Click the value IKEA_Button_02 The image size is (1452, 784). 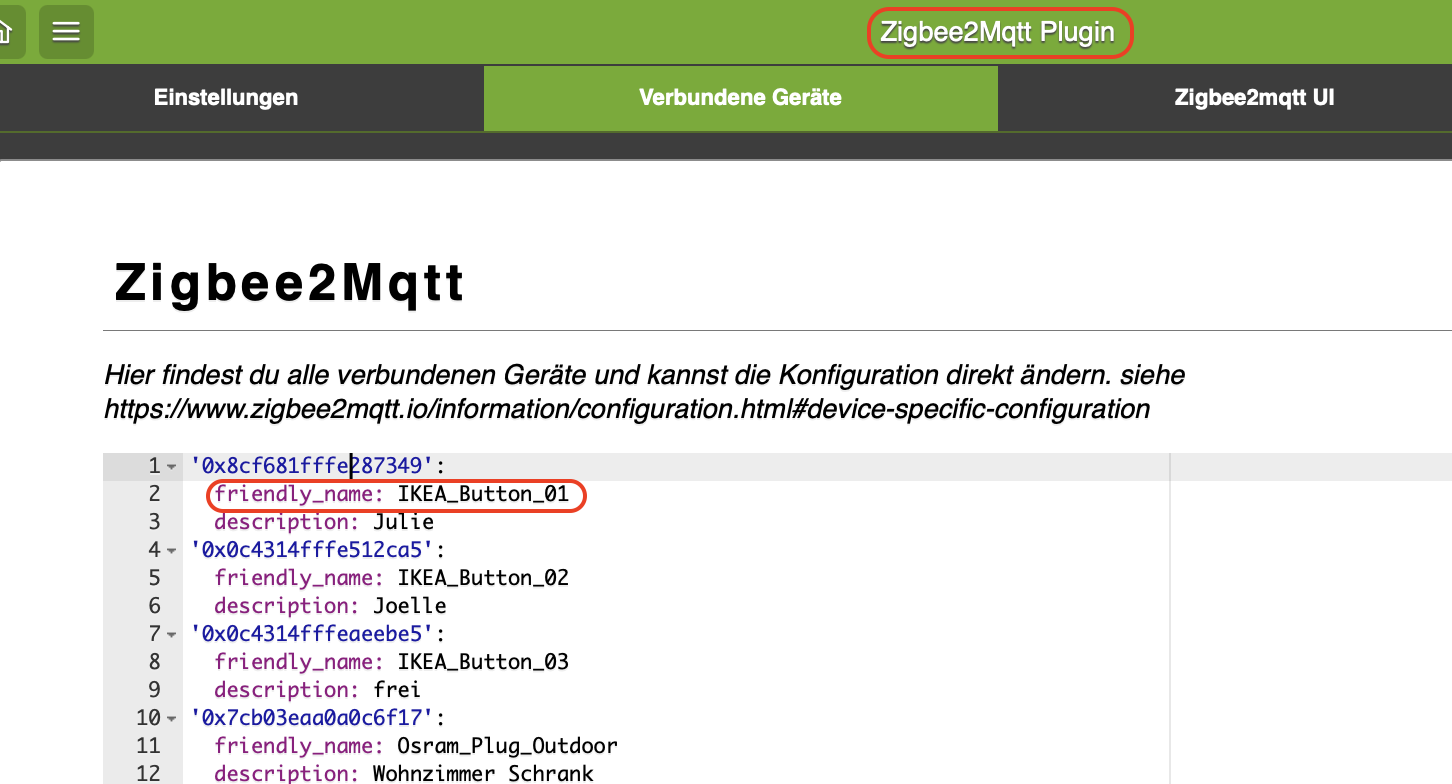[x=483, y=578]
